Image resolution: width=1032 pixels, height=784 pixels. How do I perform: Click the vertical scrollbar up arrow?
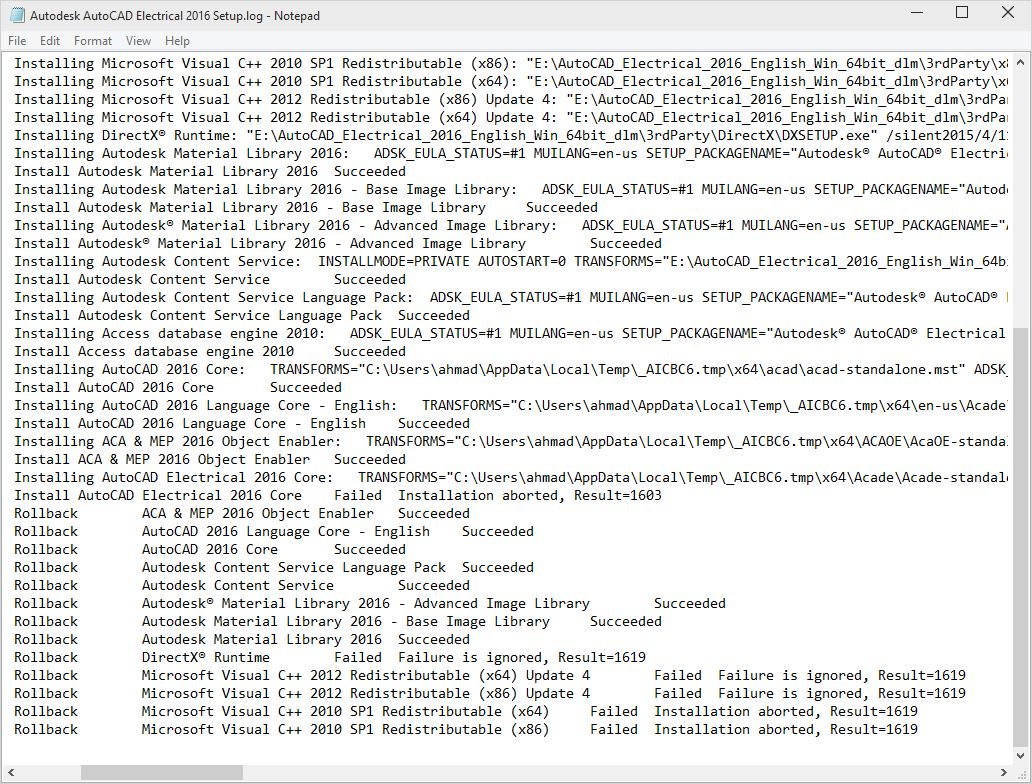point(1020,63)
